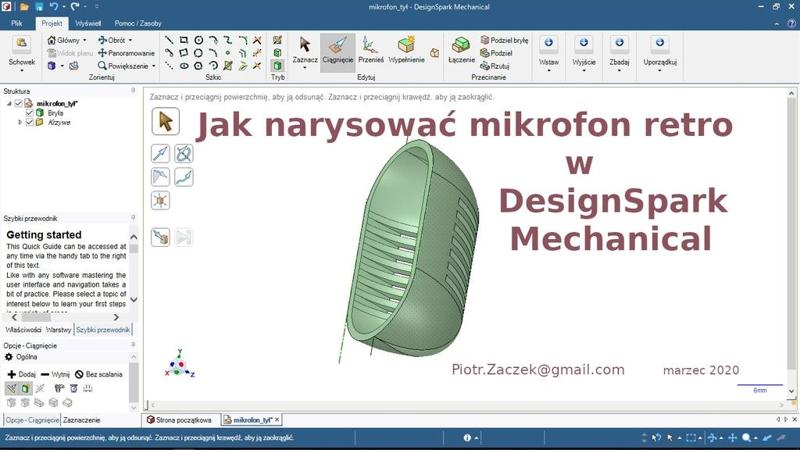Switch to the Warstwy panel tab

(x=58, y=330)
